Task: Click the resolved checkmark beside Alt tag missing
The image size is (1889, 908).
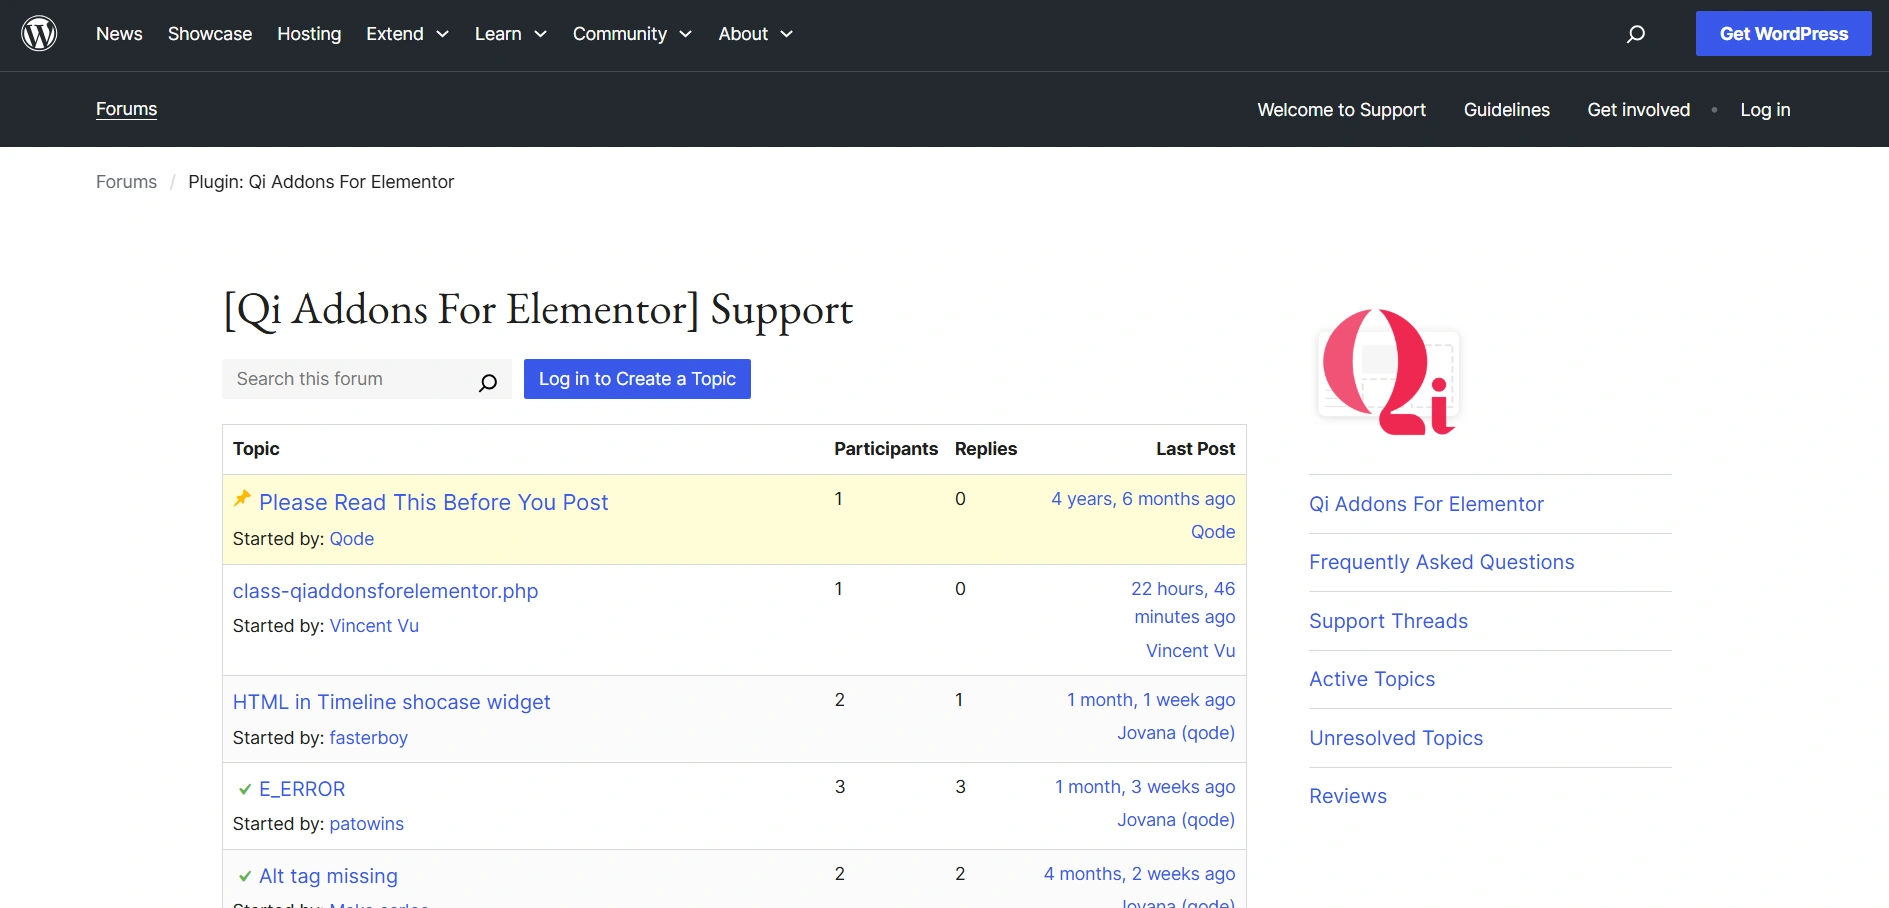Action: coord(244,877)
